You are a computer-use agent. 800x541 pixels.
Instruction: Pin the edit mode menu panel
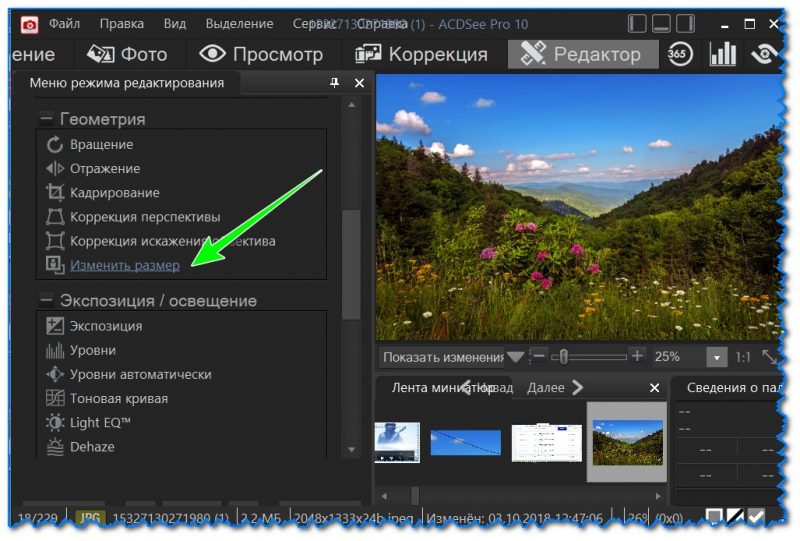click(x=334, y=84)
